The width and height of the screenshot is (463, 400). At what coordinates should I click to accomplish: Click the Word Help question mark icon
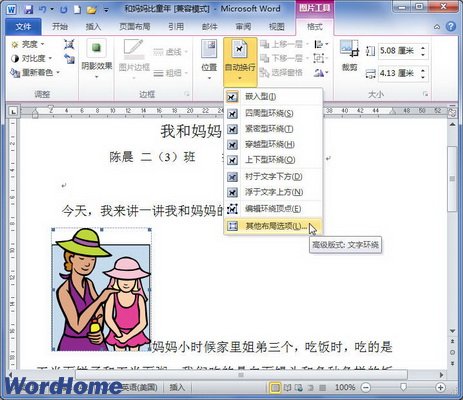(x=451, y=27)
